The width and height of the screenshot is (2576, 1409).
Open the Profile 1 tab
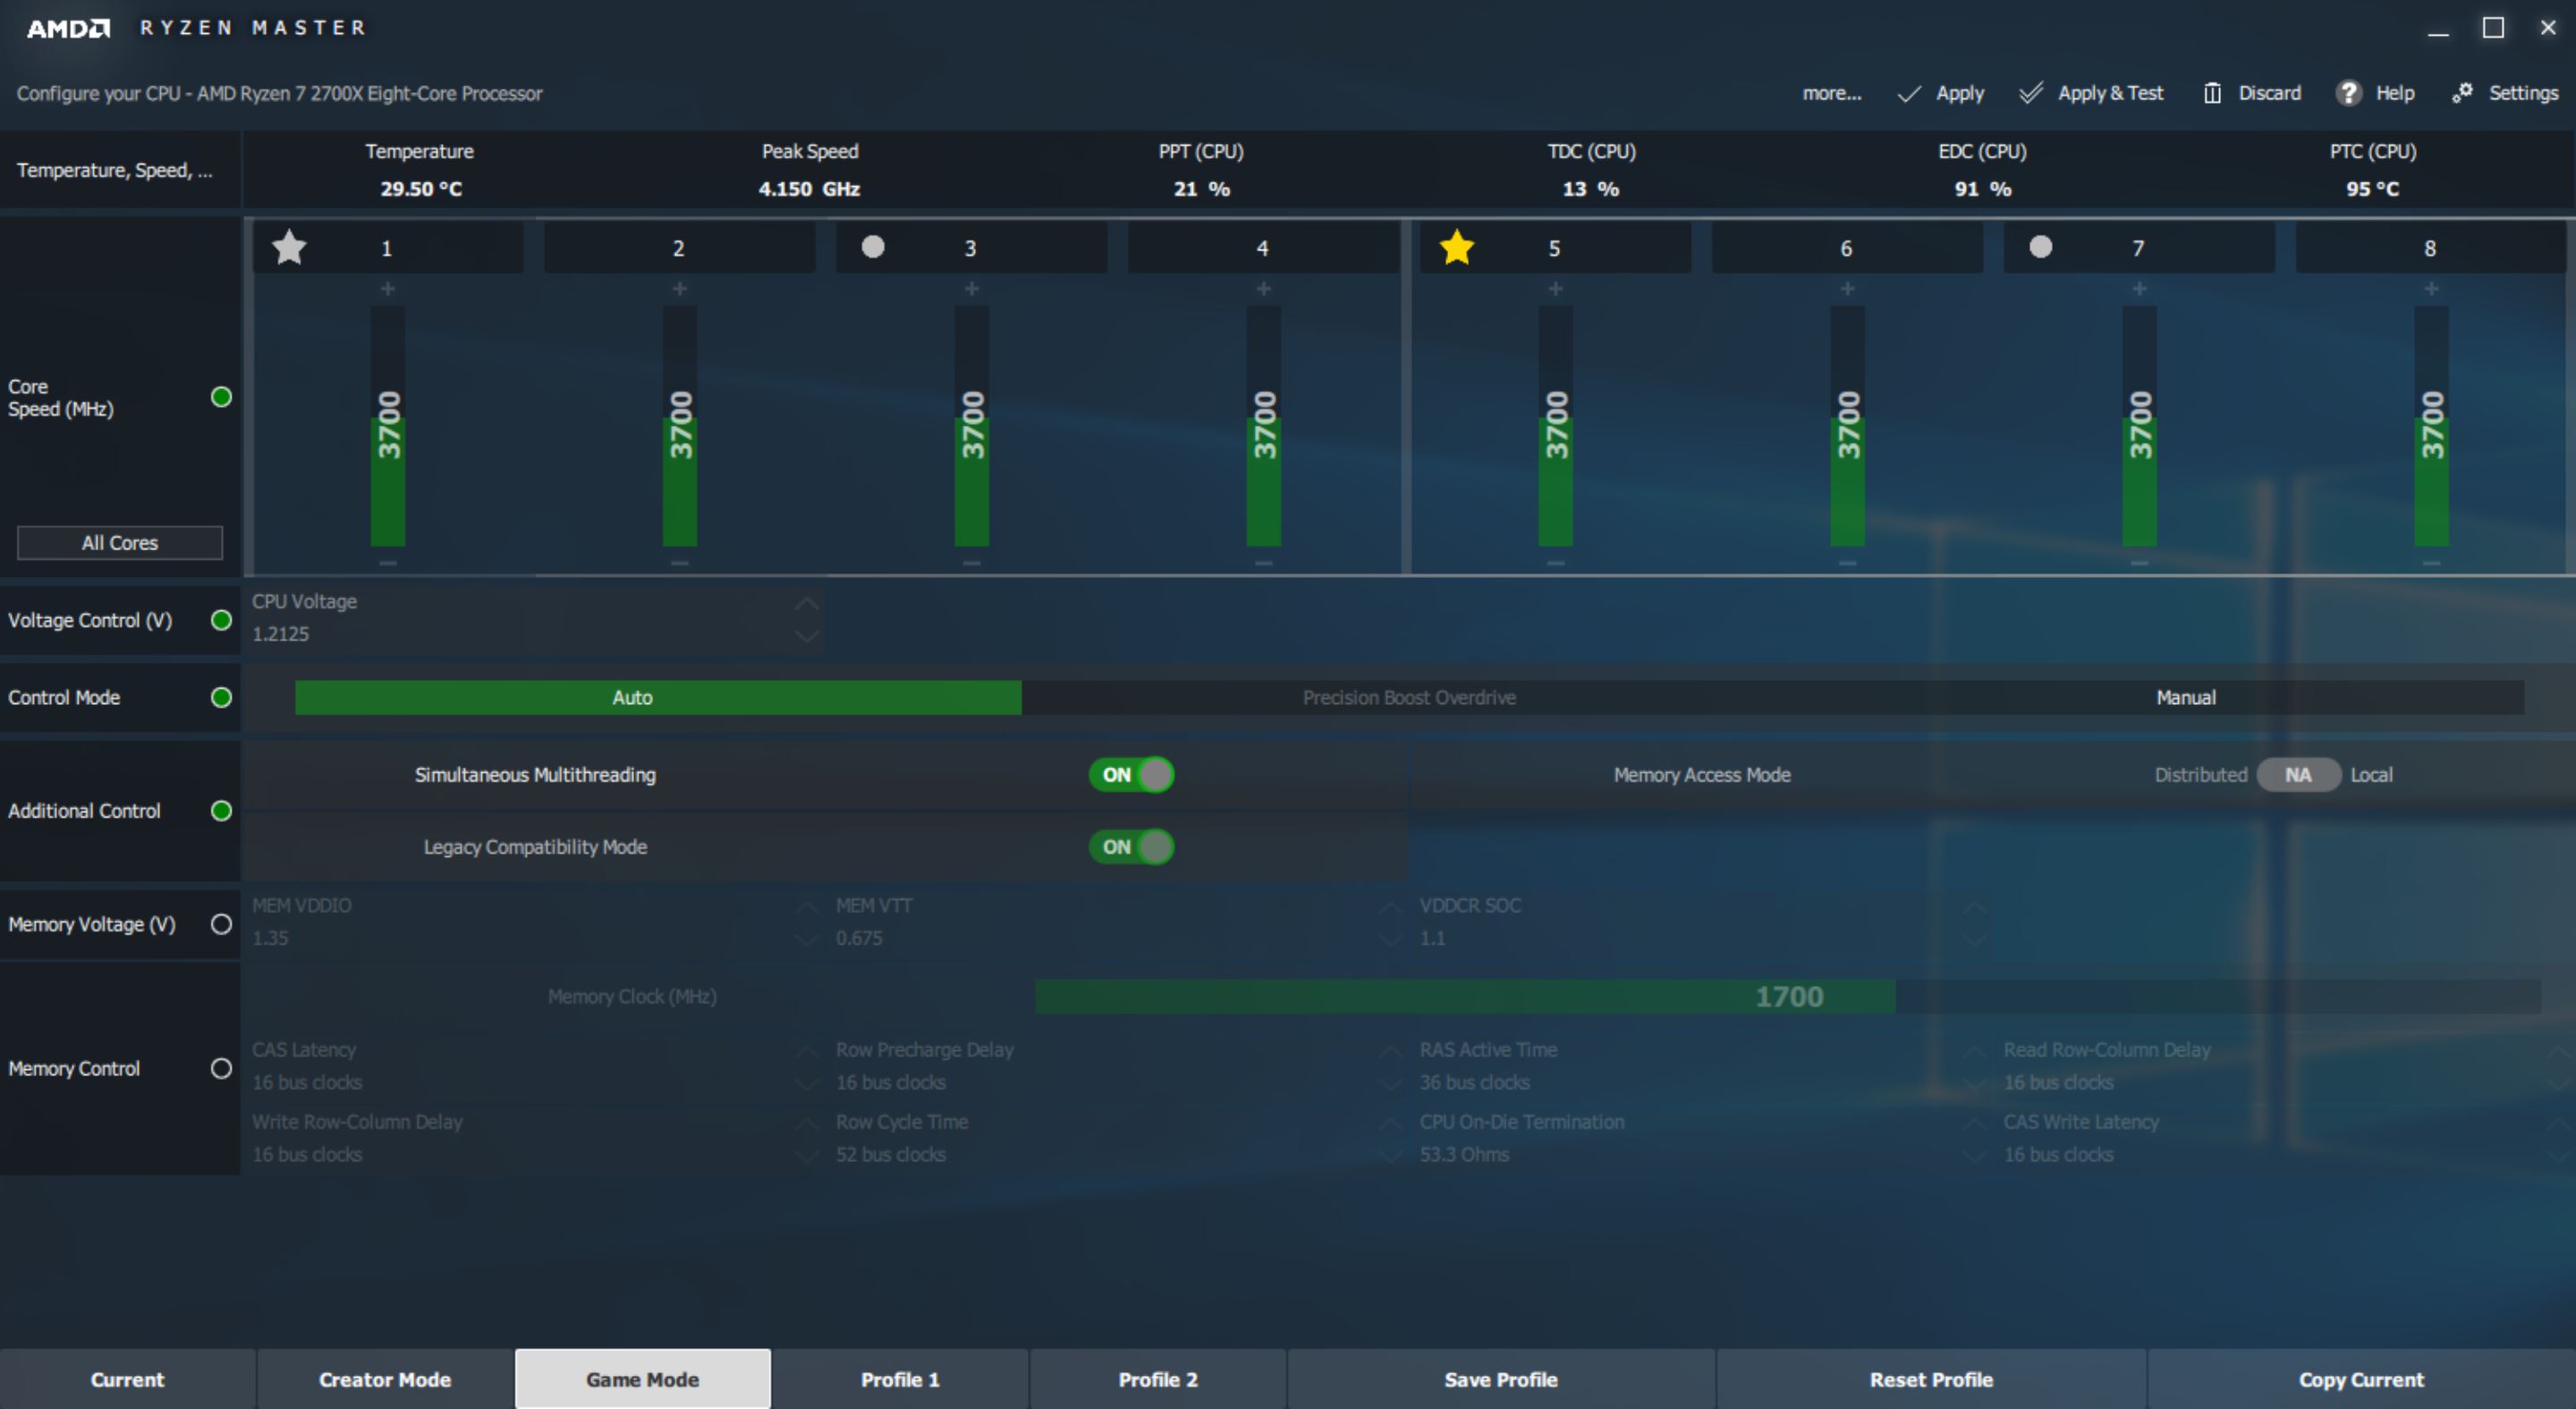point(900,1379)
